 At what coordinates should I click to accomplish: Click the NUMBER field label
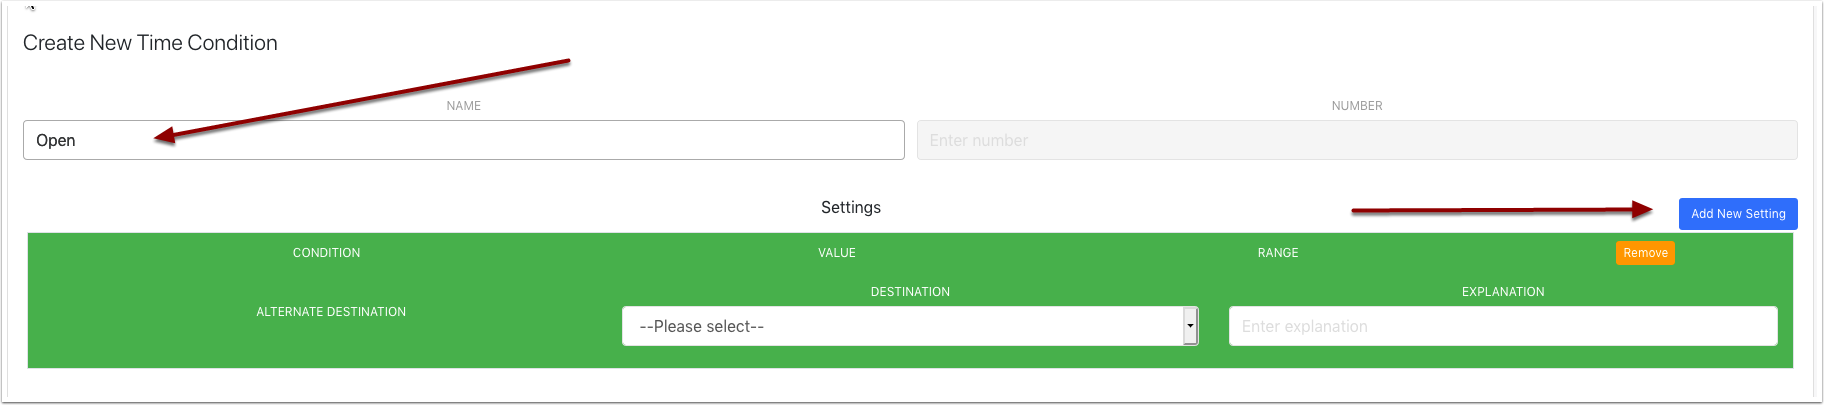[x=1356, y=106]
